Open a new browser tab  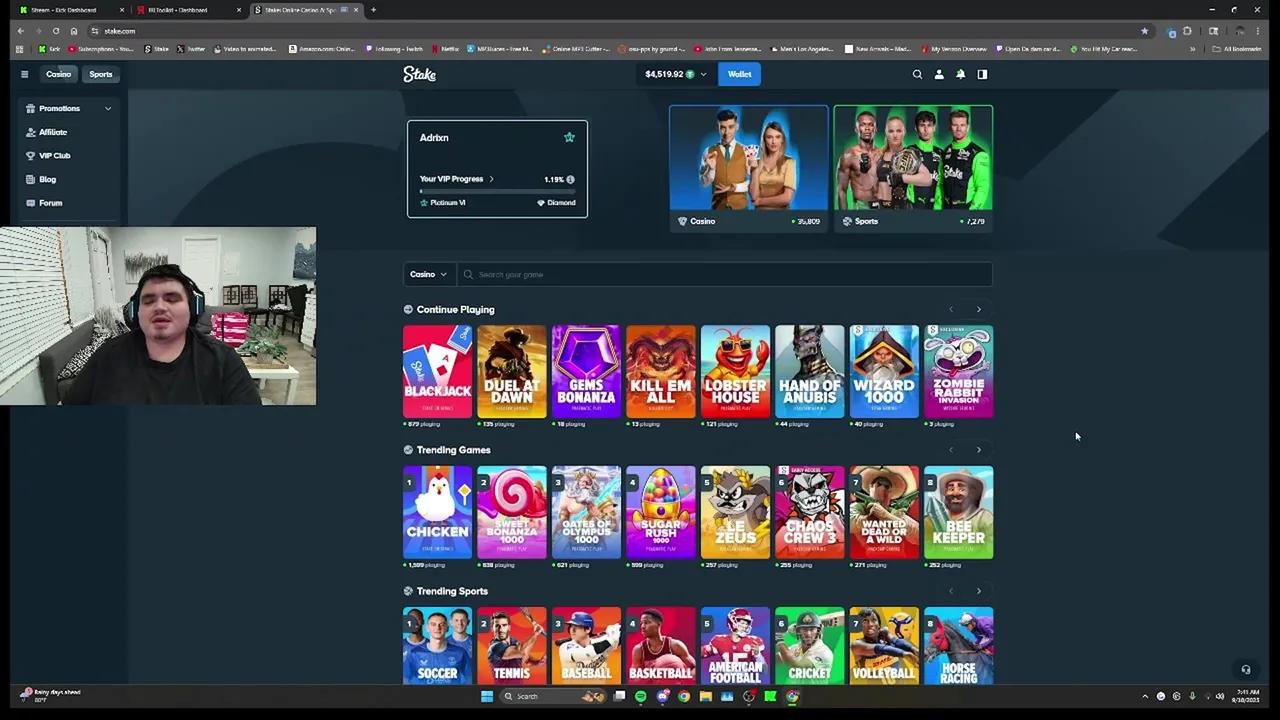click(x=373, y=10)
